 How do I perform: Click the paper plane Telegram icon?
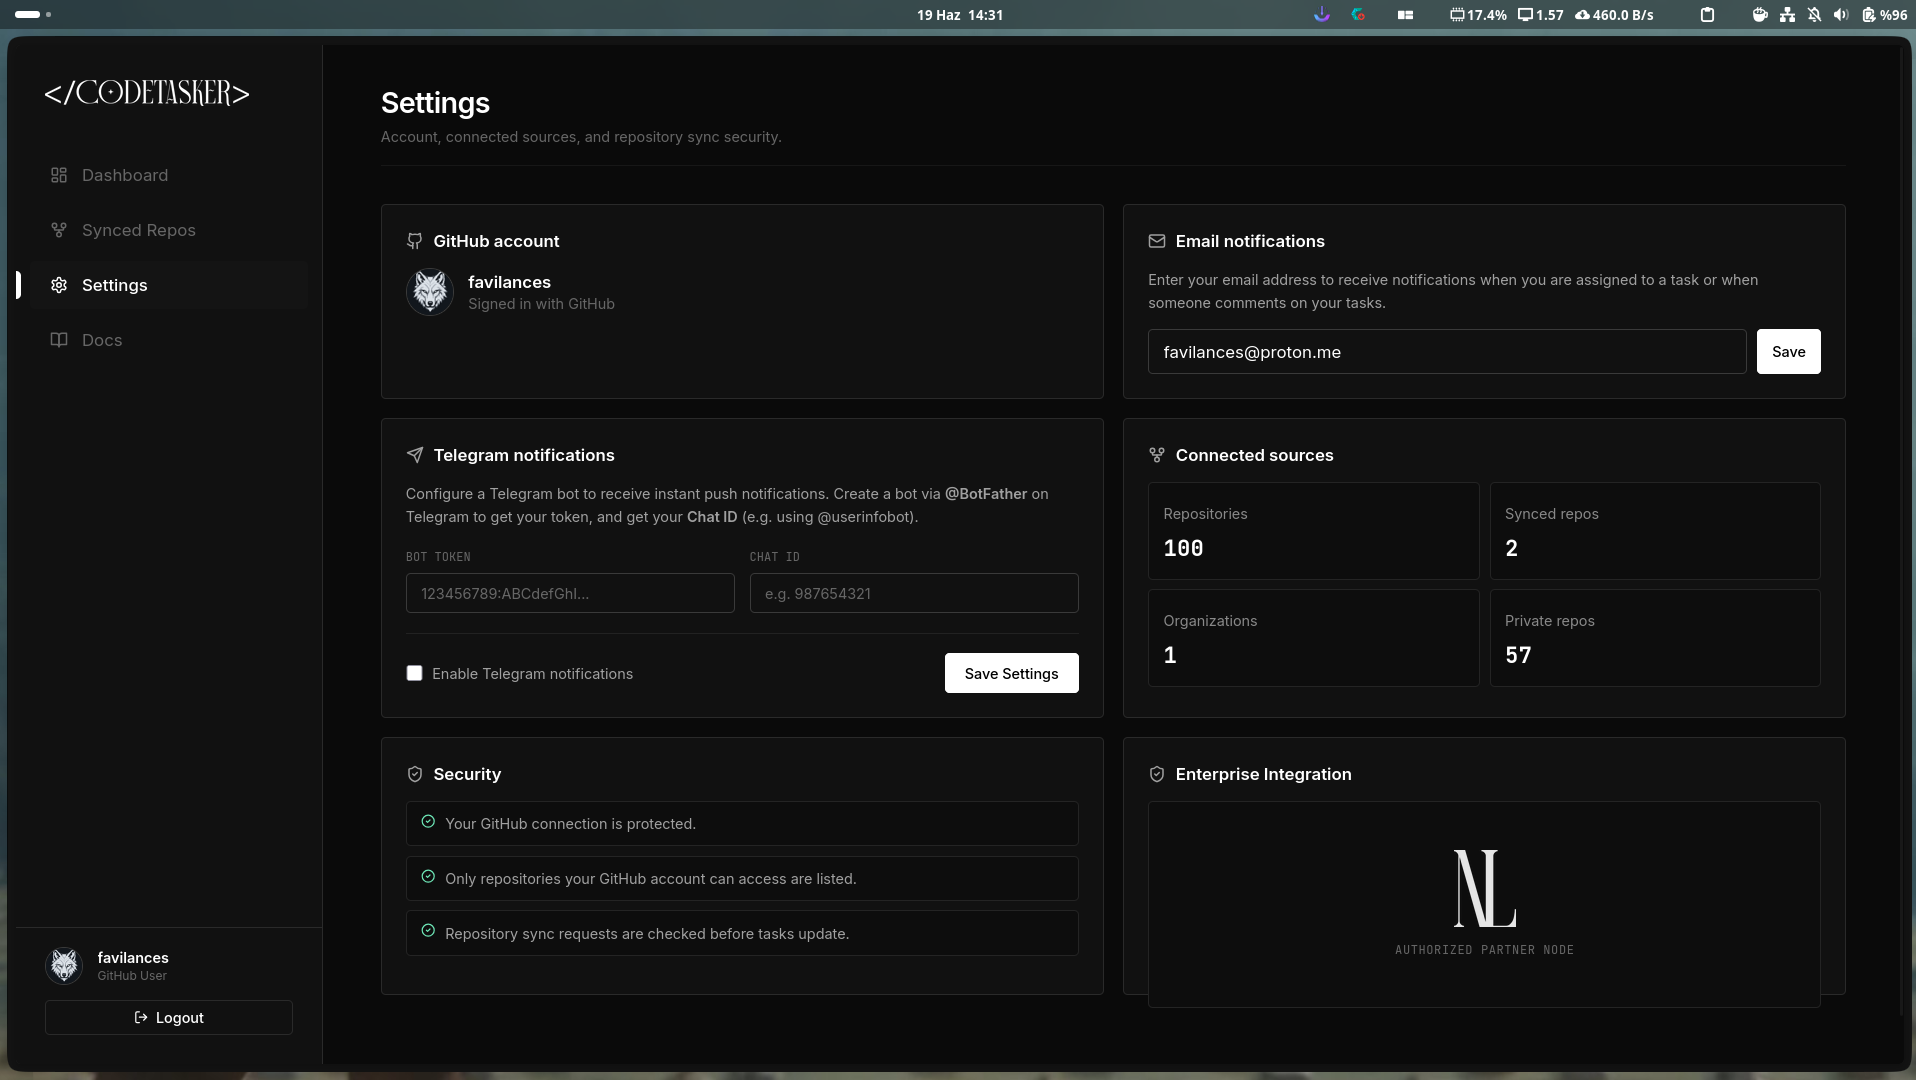click(415, 455)
